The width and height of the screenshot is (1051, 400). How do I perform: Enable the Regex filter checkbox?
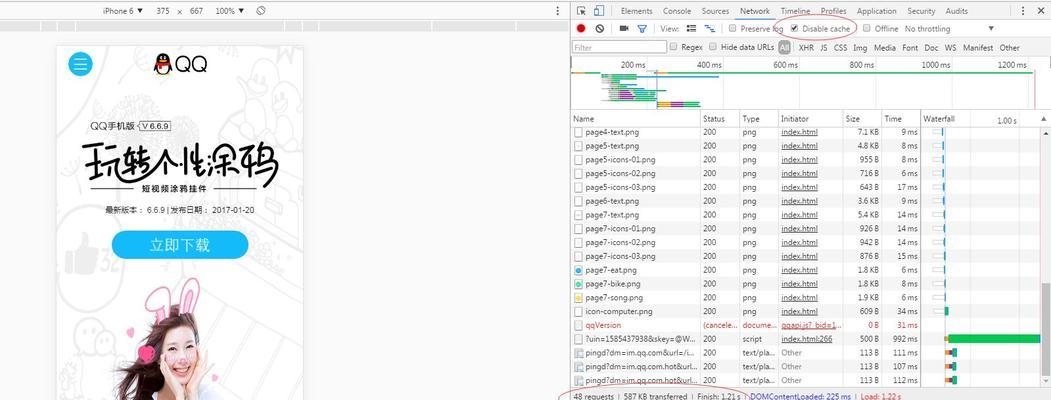point(674,47)
